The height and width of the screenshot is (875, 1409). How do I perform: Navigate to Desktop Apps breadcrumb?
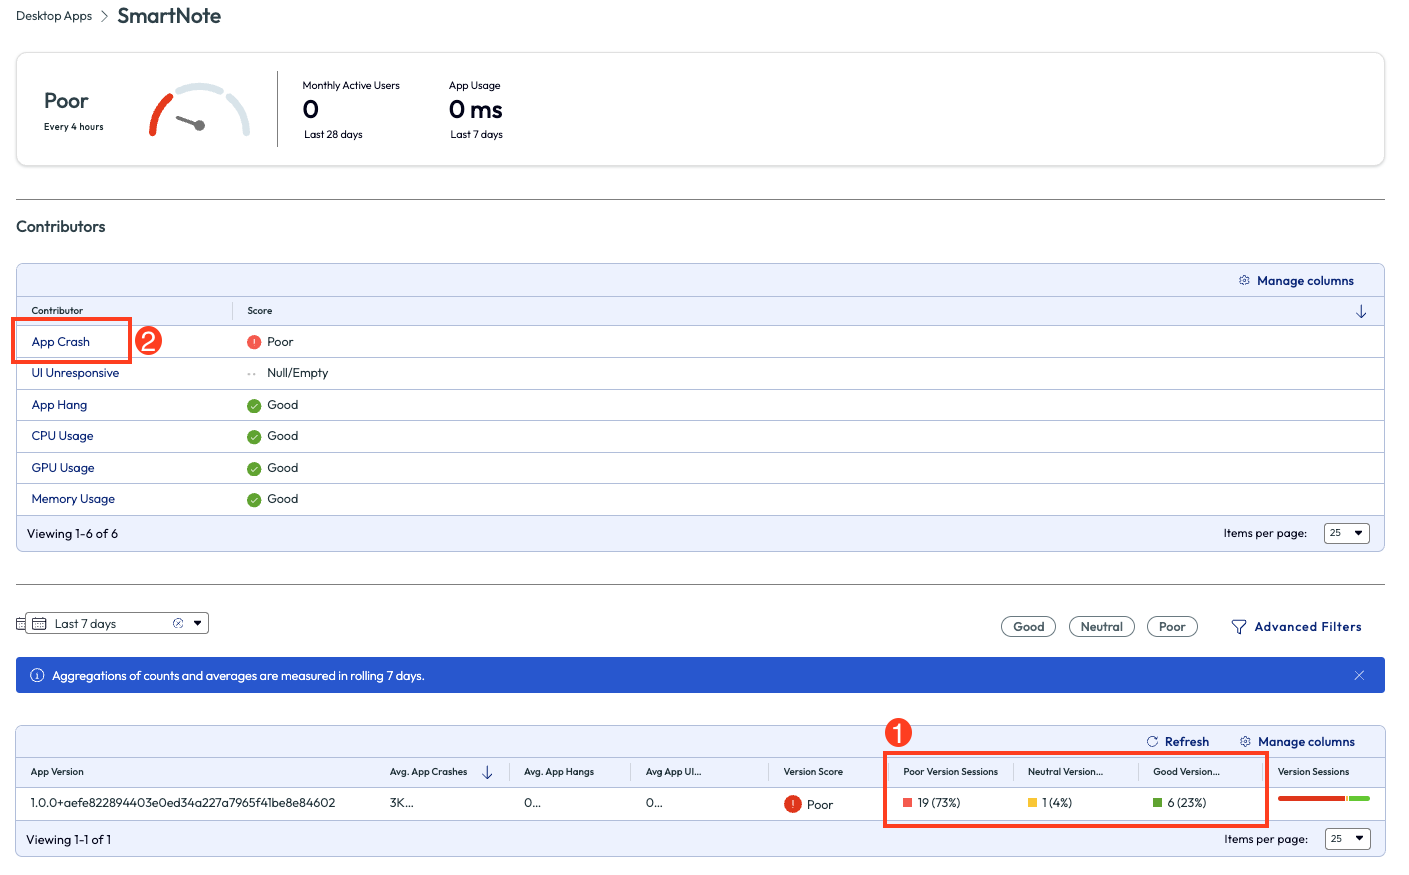53,15
